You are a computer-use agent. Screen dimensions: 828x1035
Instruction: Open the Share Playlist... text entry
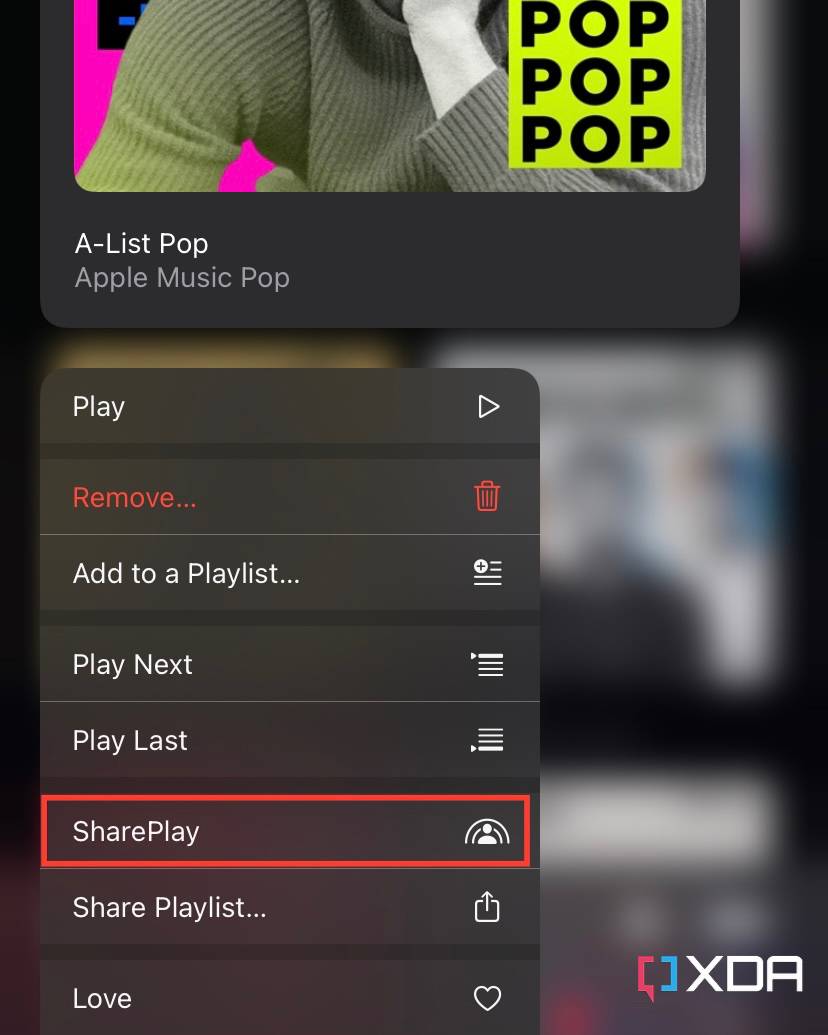tap(170, 908)
